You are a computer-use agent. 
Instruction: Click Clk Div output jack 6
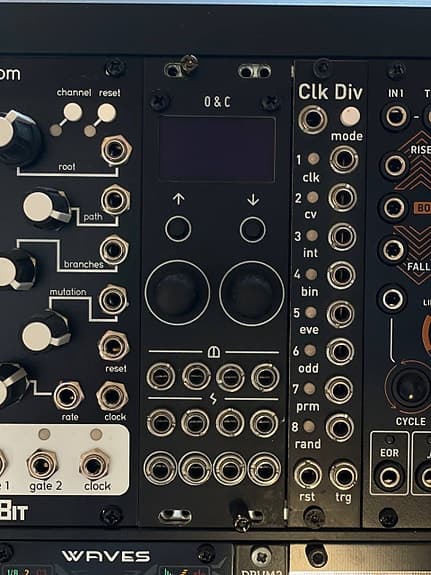point(340,352)
